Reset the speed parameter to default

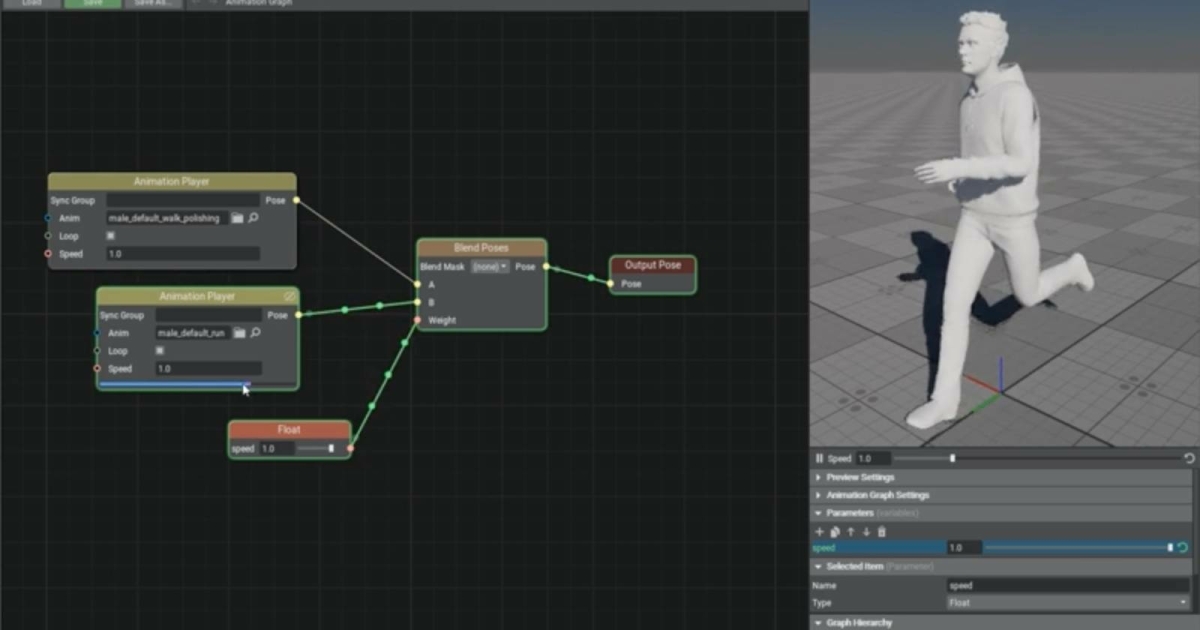pos(1183,548)
